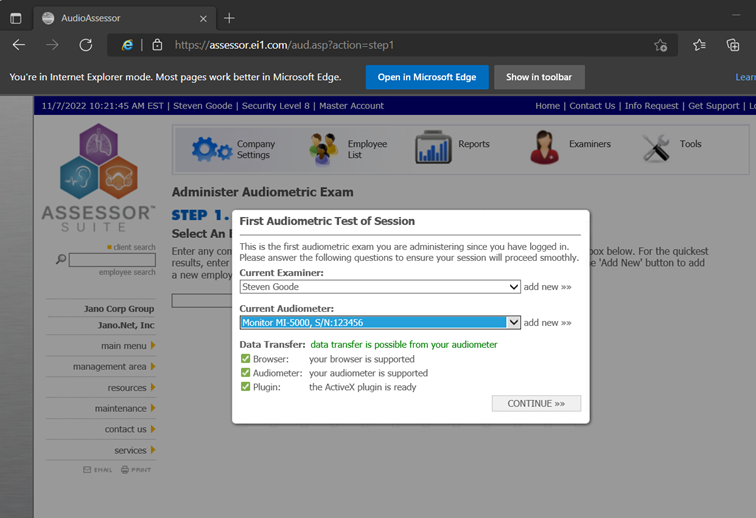Click the Jano Corp Group link

tap(119, 309)
